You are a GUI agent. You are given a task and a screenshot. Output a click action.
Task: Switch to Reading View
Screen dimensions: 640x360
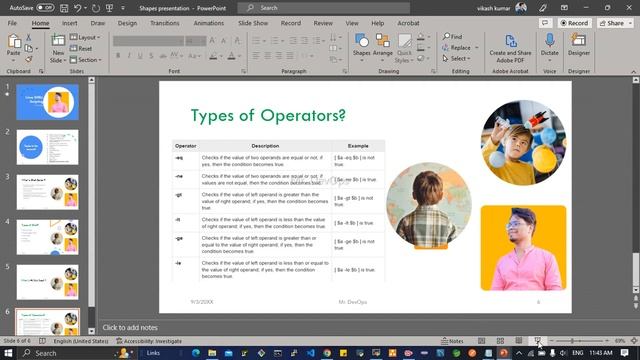coord(519,341)
